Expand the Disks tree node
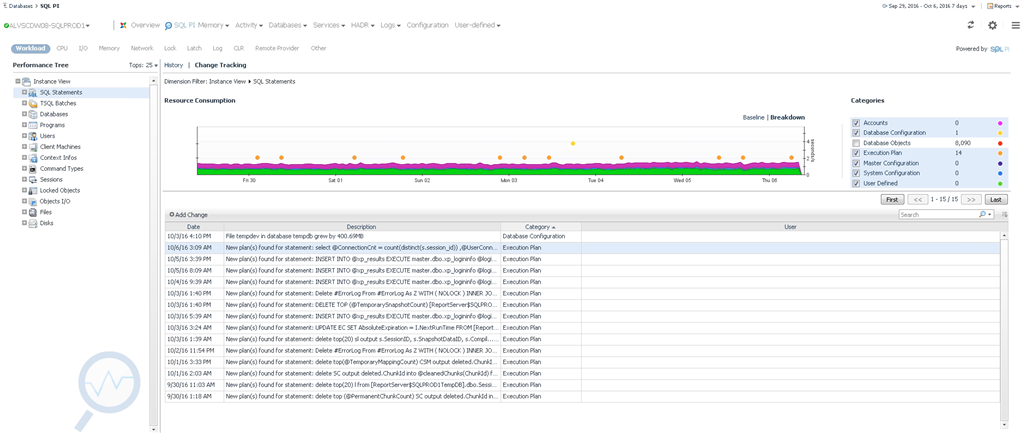 (x=24, y=223)
